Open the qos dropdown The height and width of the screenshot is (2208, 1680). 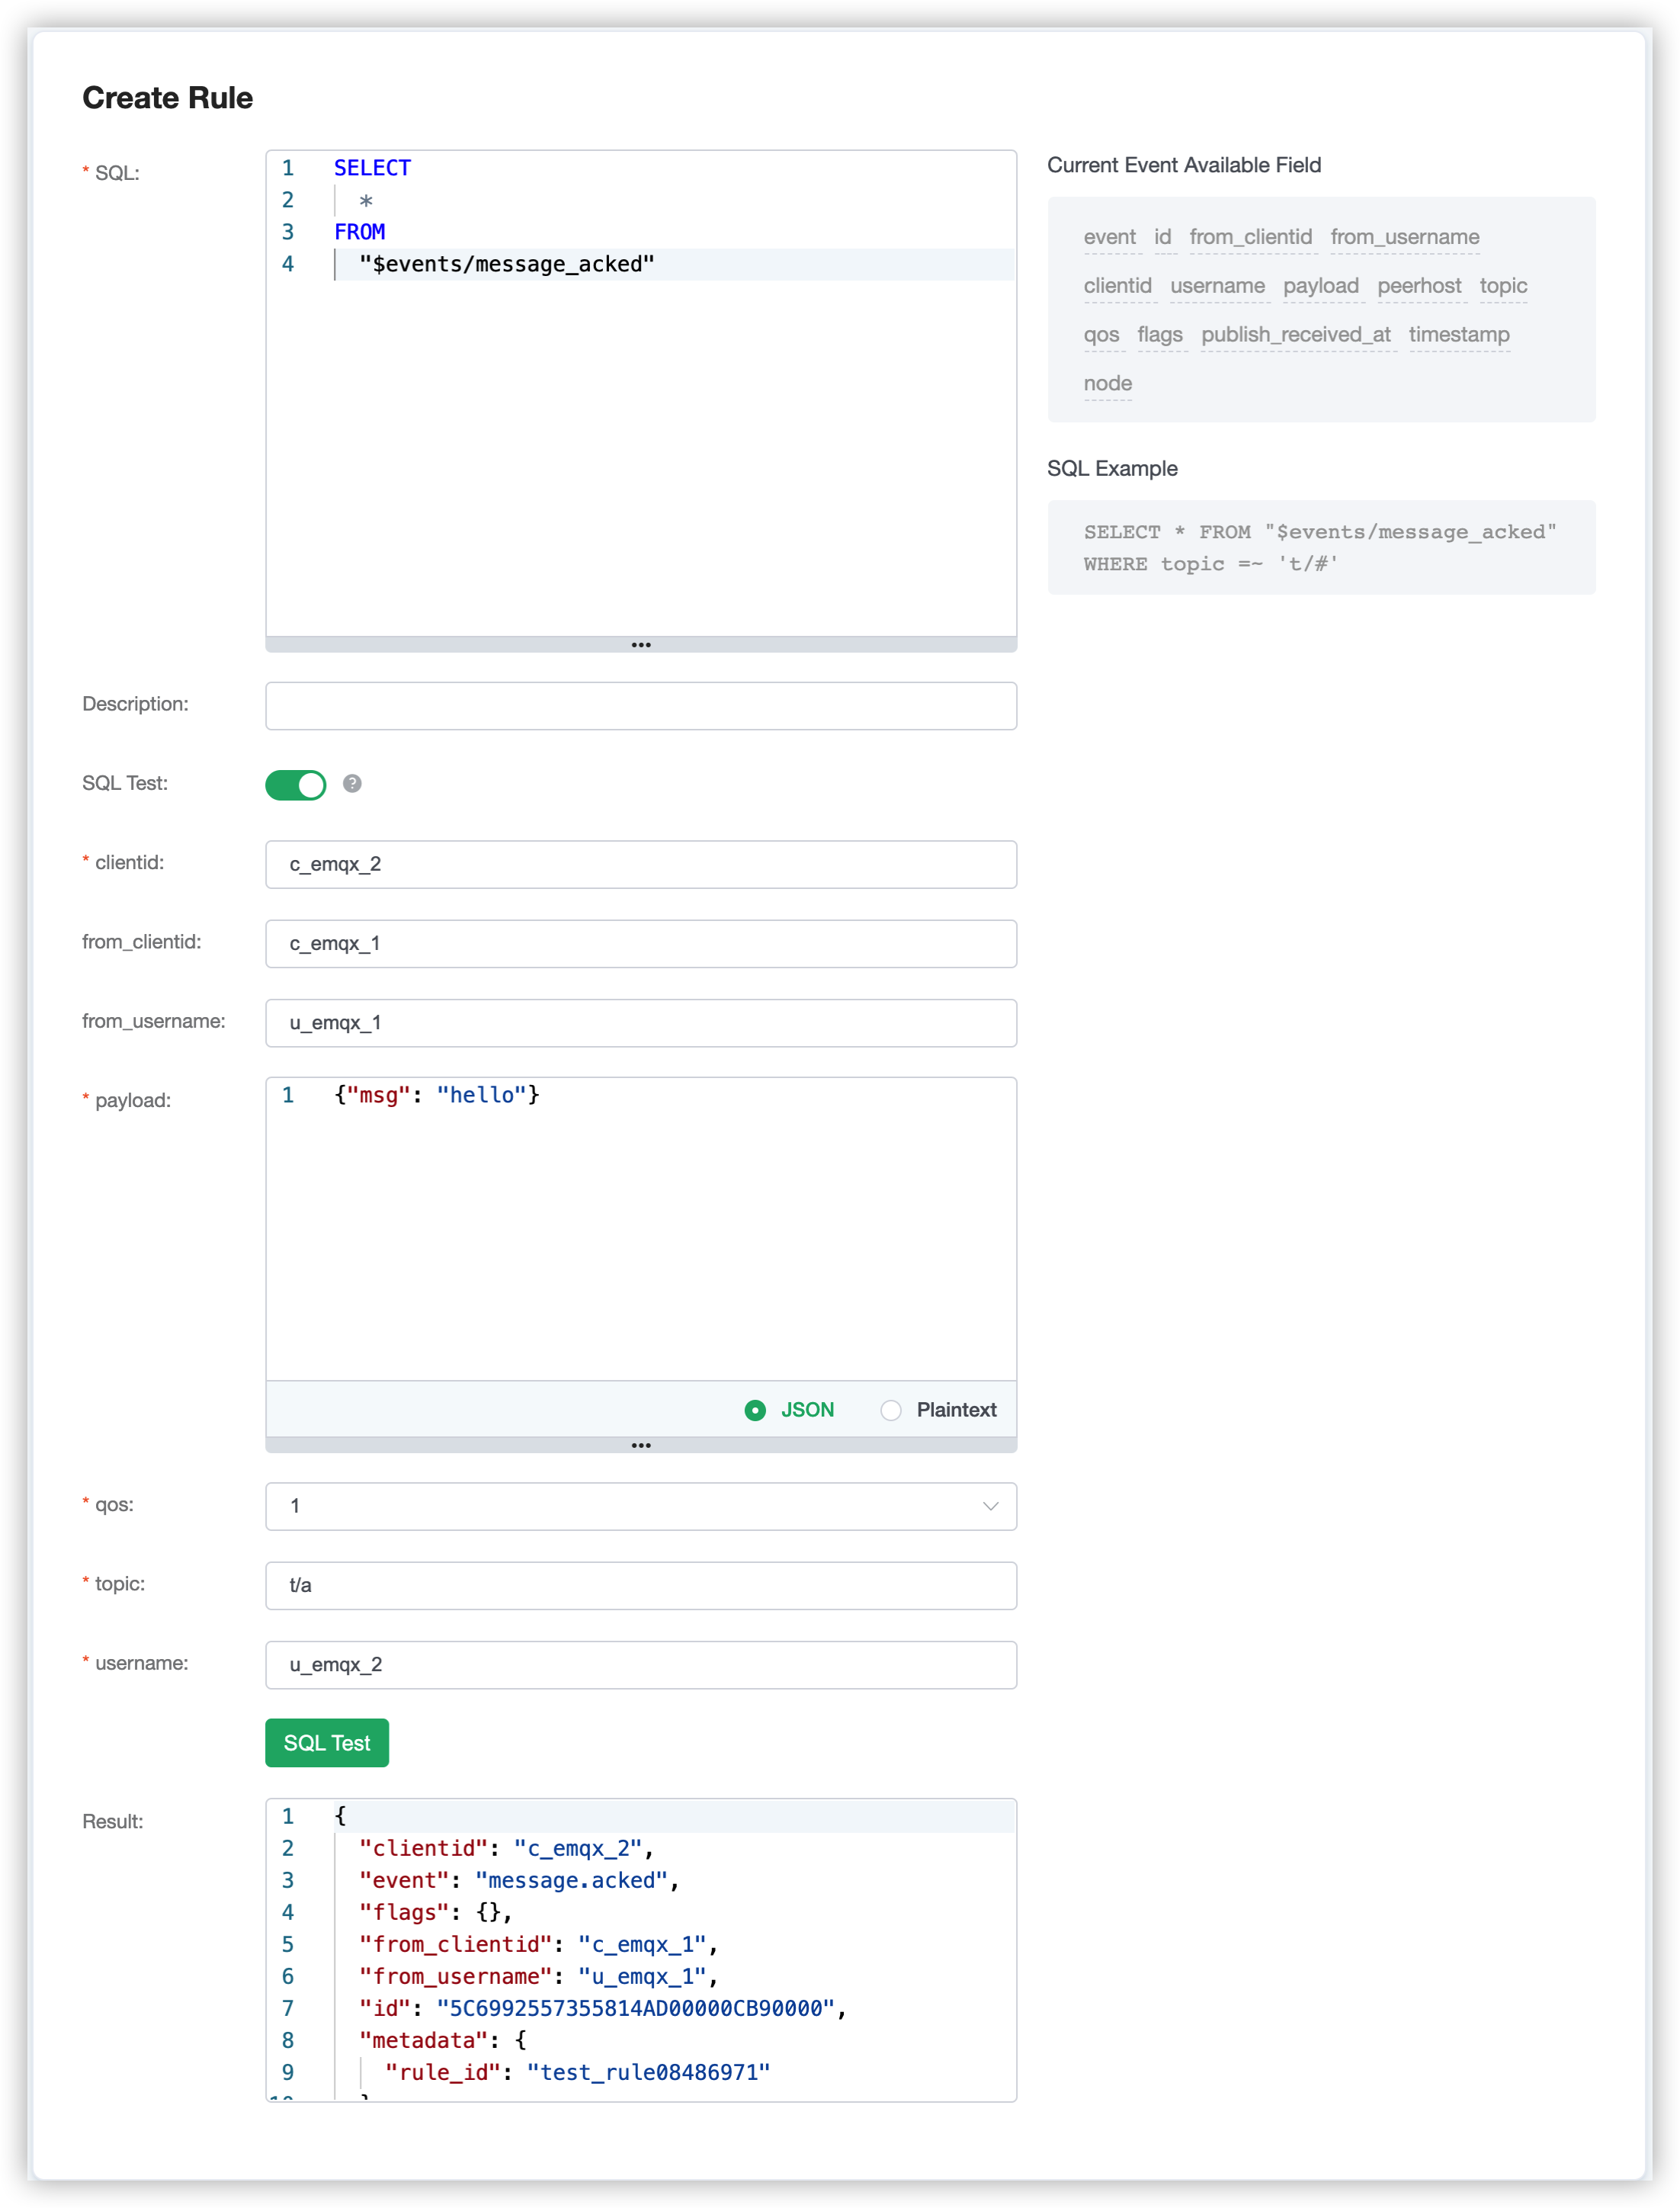coord(641,1506)
